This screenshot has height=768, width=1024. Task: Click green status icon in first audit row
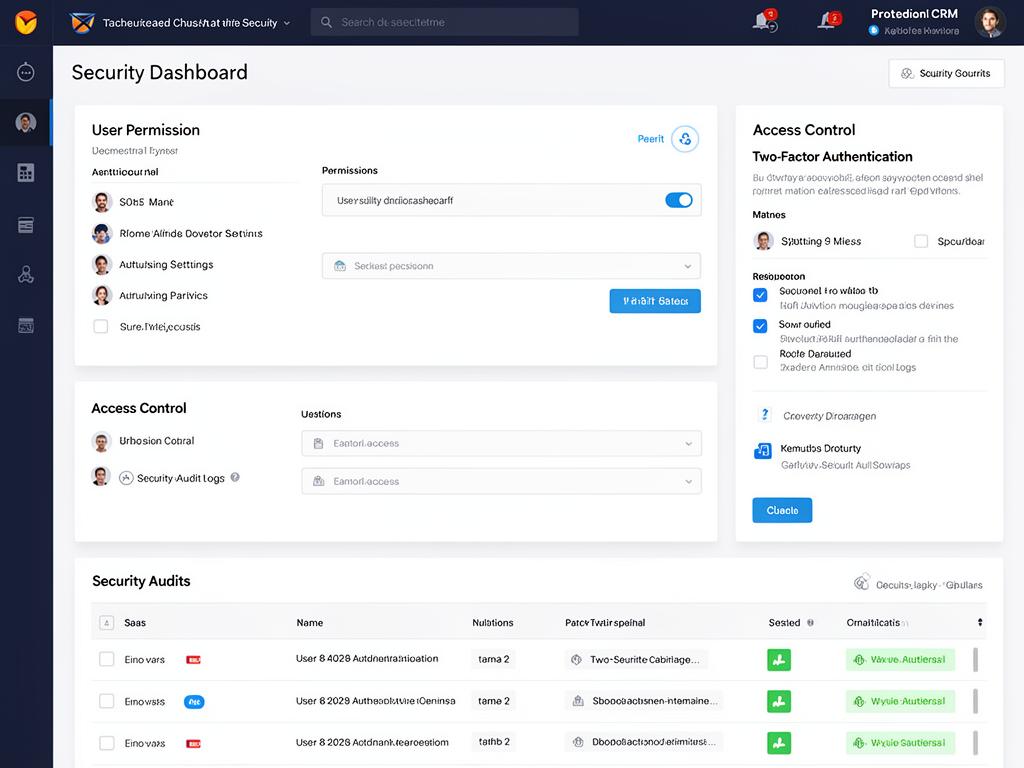(x=778, y=659)
